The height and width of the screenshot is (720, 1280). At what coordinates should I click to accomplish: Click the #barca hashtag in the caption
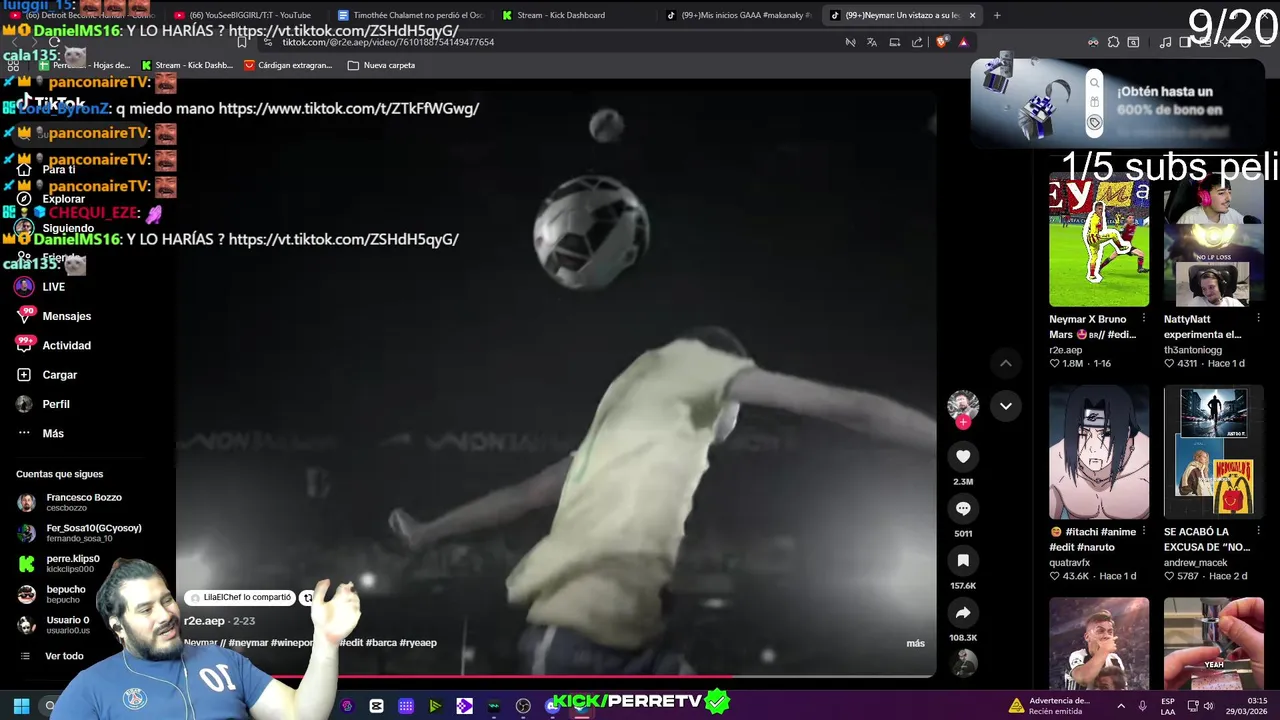pos(382,643)
